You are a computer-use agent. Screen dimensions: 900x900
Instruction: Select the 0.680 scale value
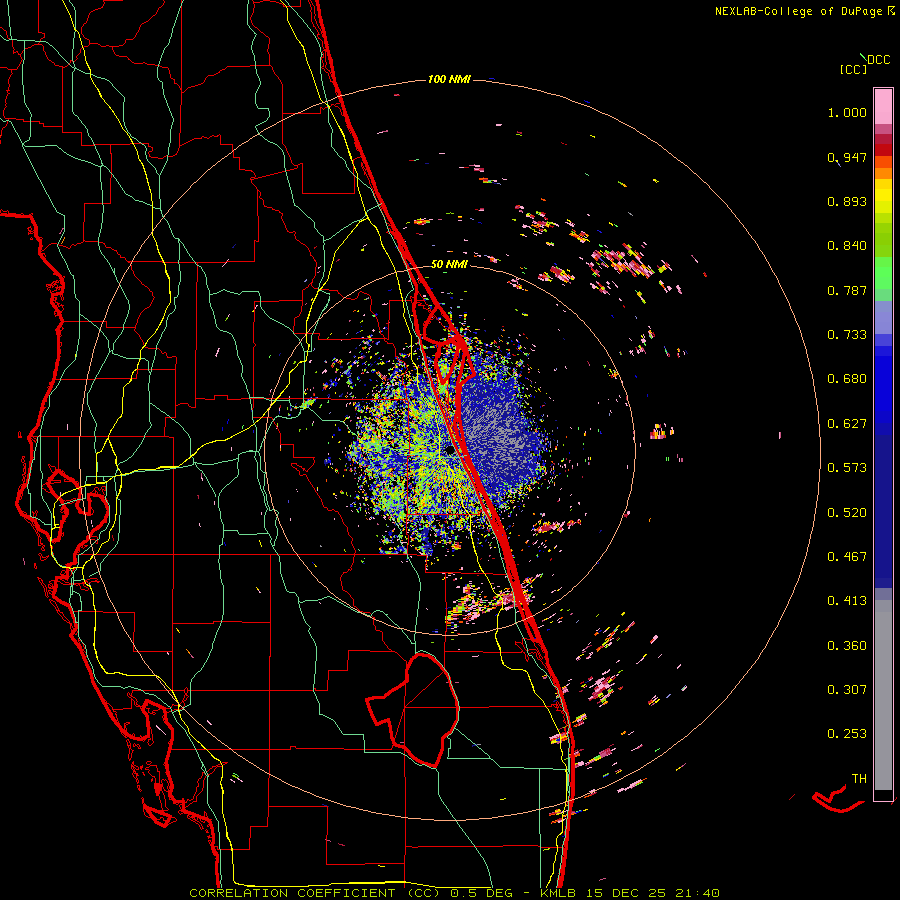(847, 379)
